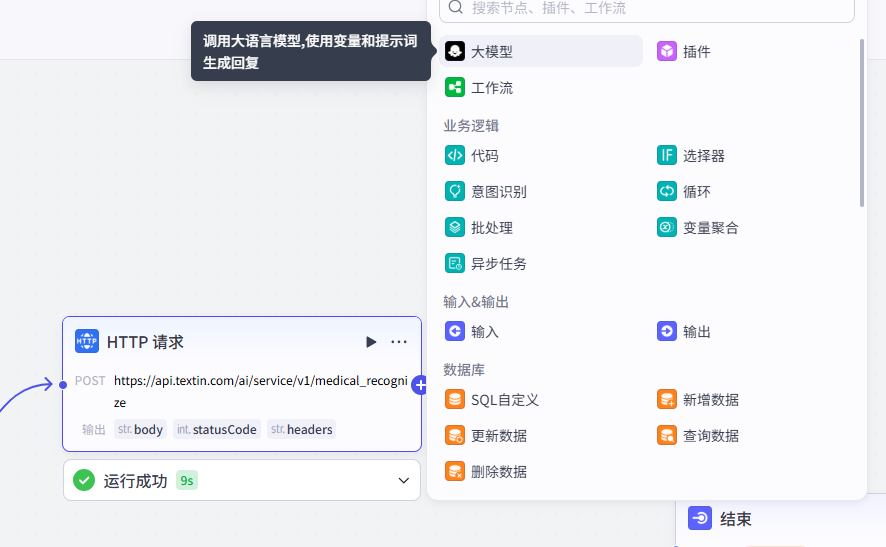
Task: Click the search magnifier icon
Action: click(x=455, y=7)
